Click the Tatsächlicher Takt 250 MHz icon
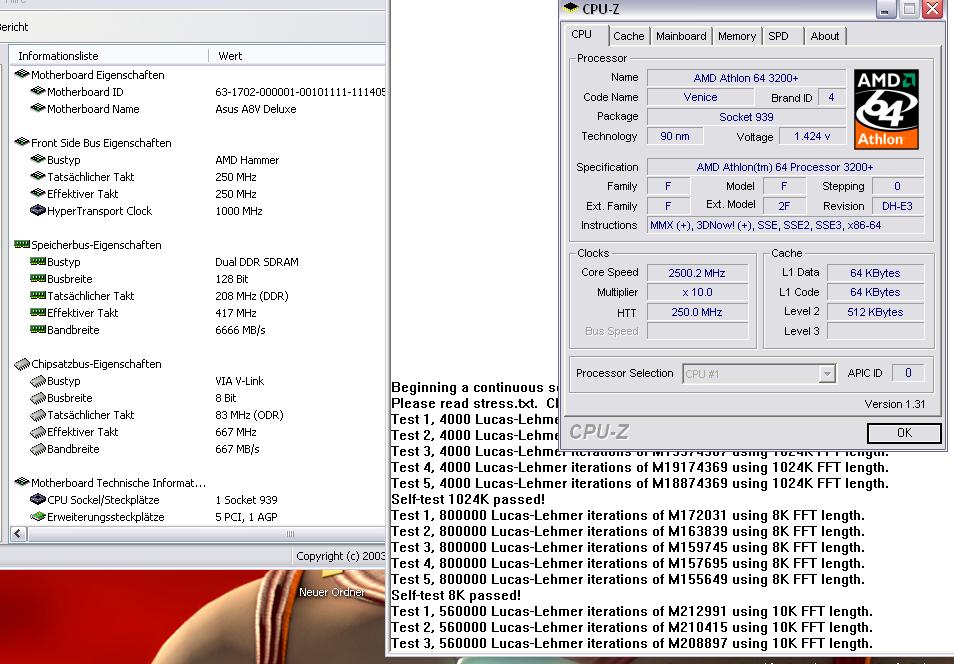 pyautogui.click(x=38, y=176)
